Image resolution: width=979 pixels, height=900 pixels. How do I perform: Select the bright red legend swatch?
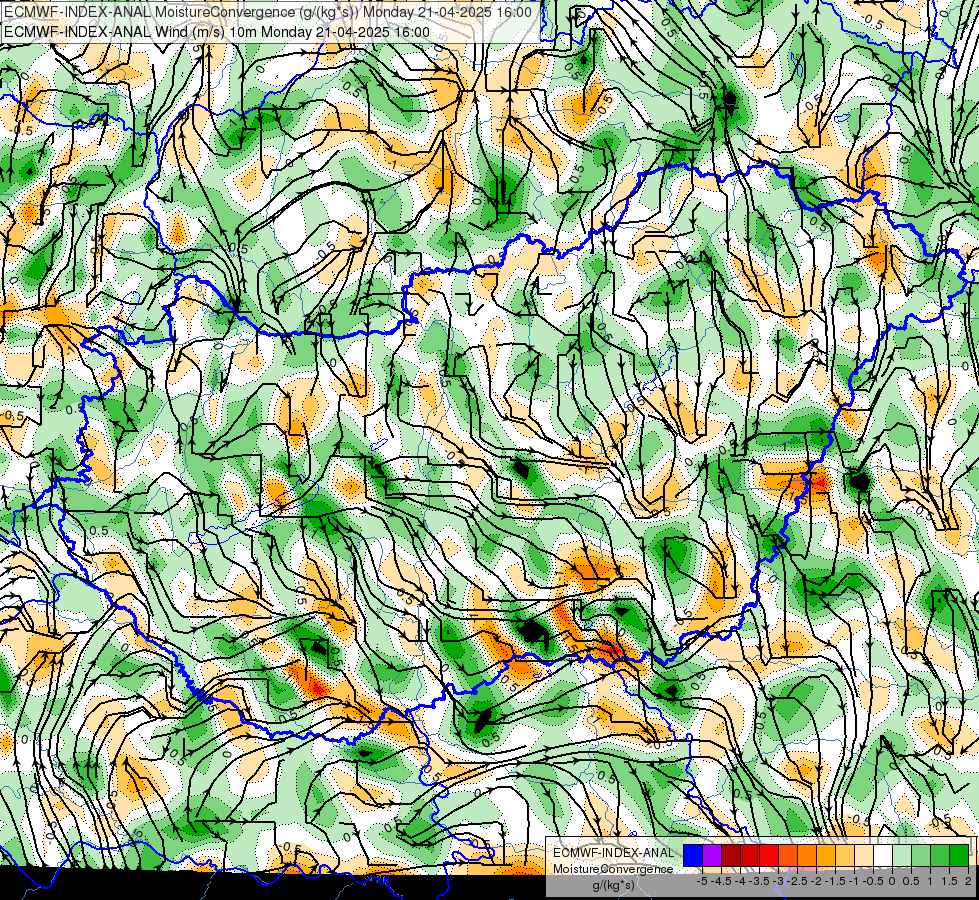pyautogui.click(x=769, y=855)
